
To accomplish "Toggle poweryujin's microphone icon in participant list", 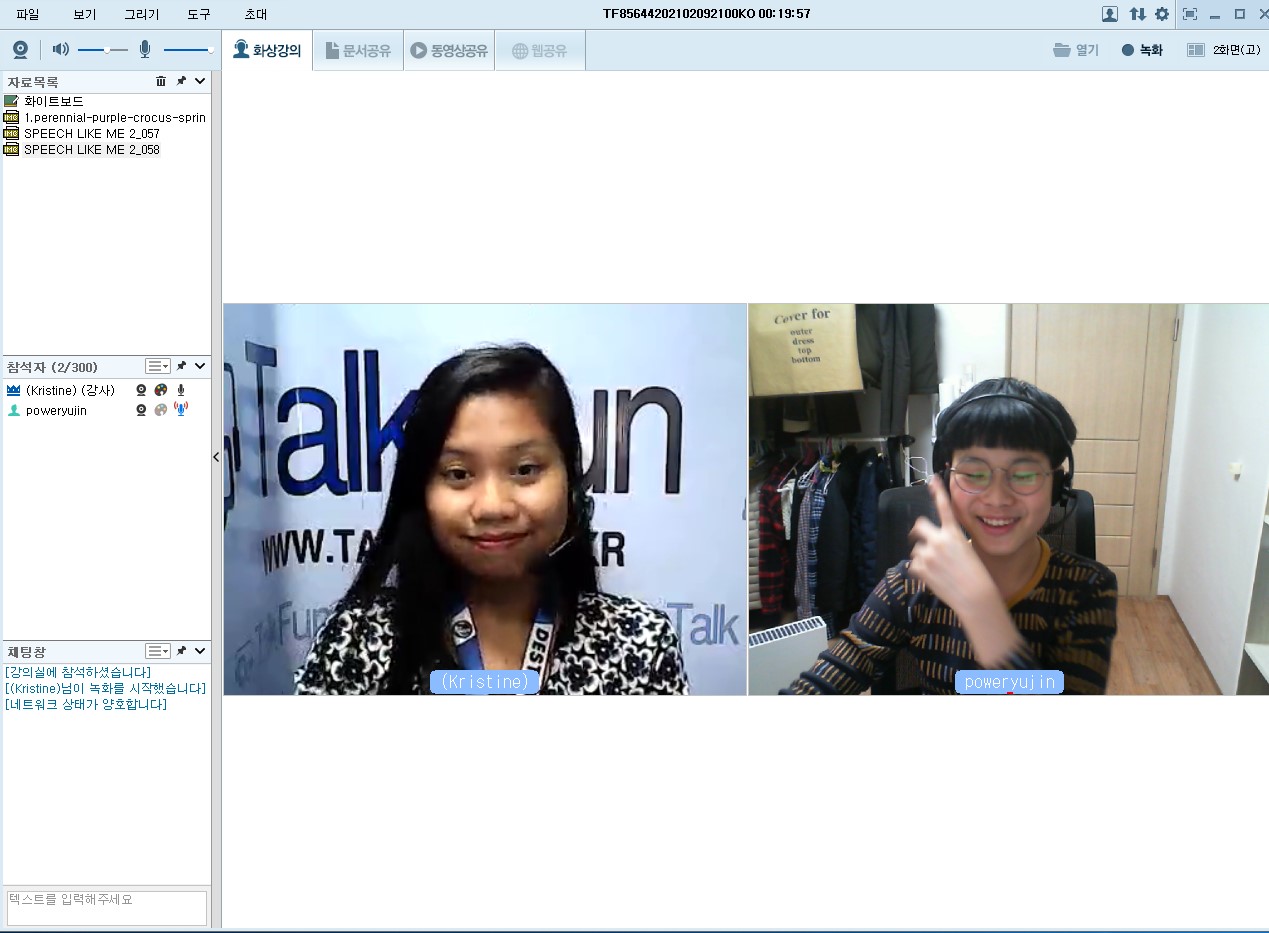I will 181,409.
